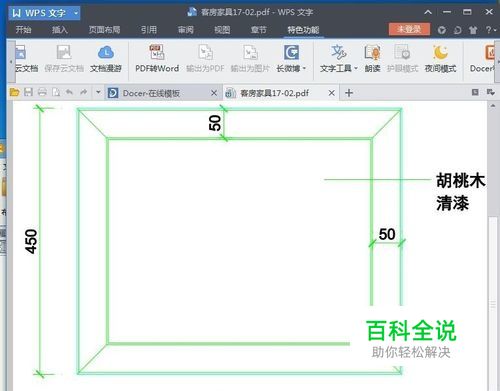Click the vertical scrollbar thumb

493,303
